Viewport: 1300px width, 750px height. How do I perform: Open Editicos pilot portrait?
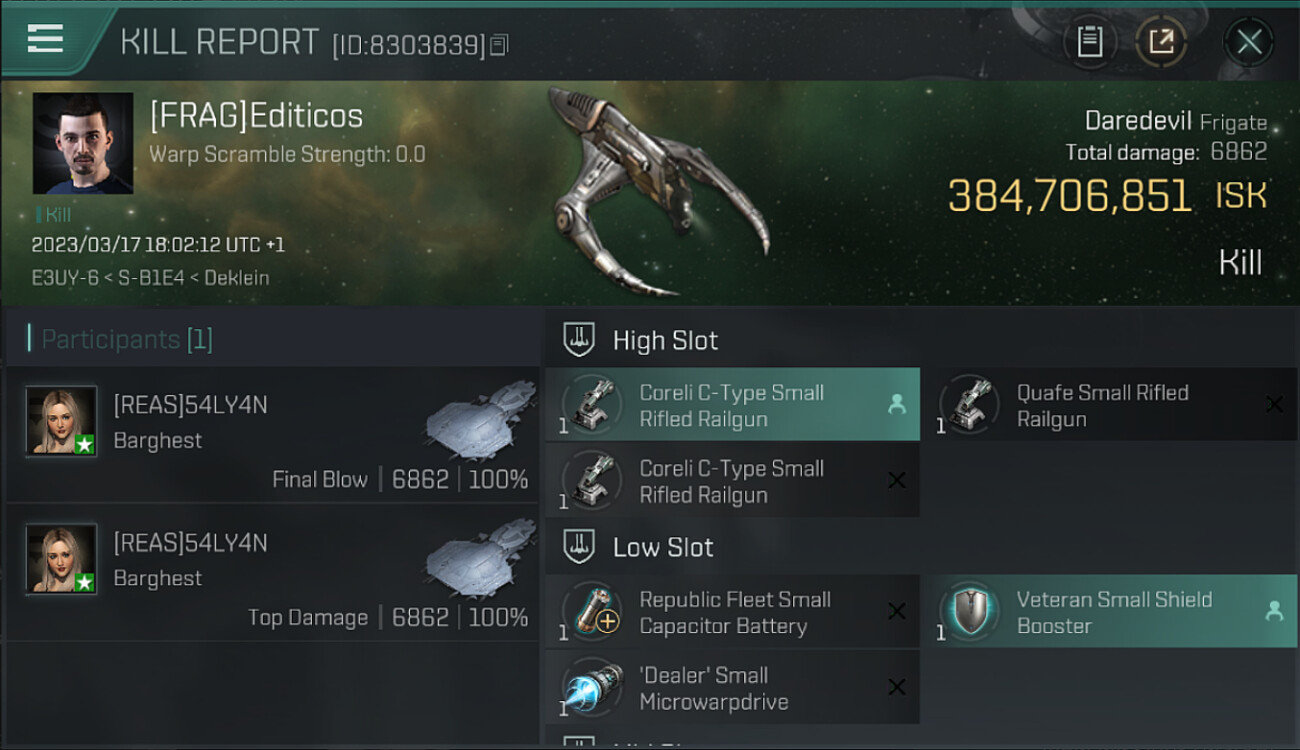tap(83, 143)
